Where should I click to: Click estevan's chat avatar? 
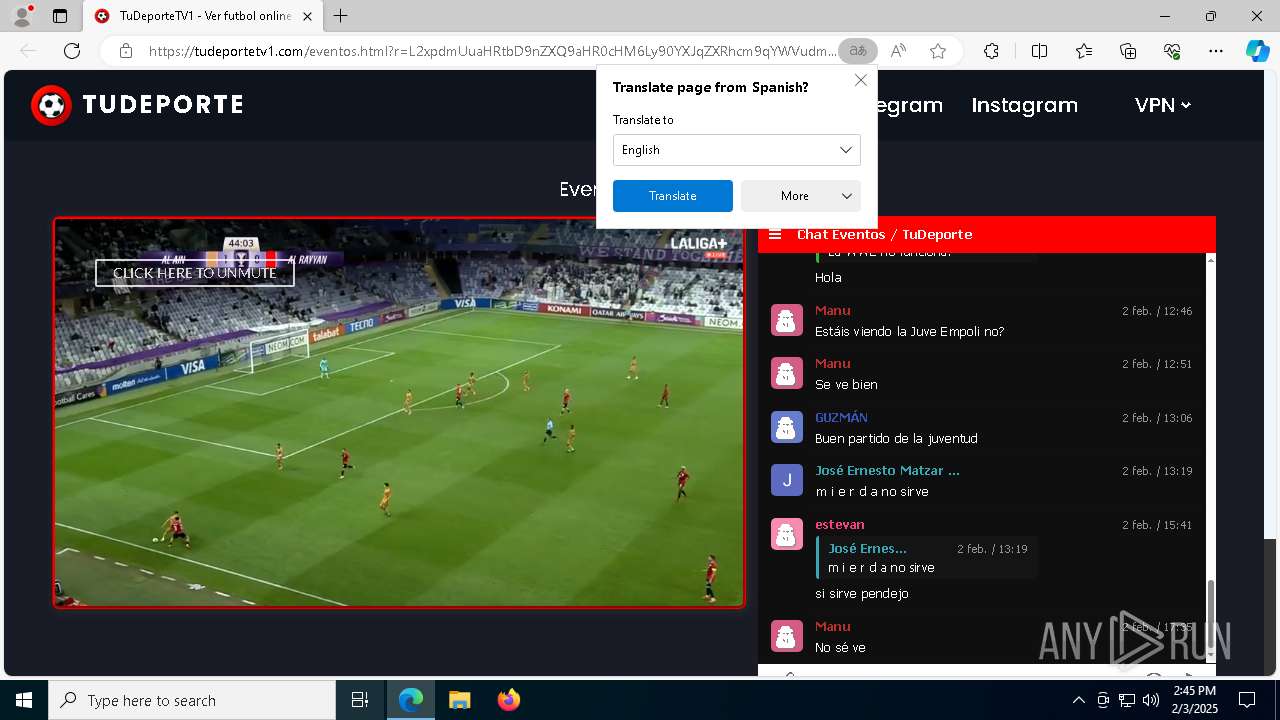(787, 534)
